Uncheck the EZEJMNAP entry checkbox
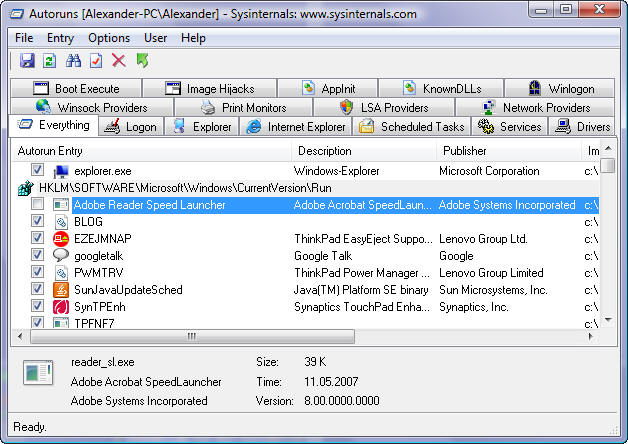The height and width of the screenshot is (444, 628). click(x=37, y=237)
